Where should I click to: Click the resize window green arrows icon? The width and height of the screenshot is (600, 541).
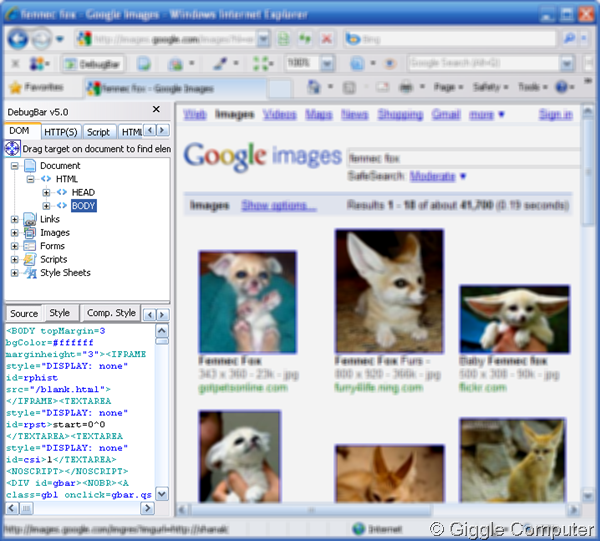coord(260,64)
